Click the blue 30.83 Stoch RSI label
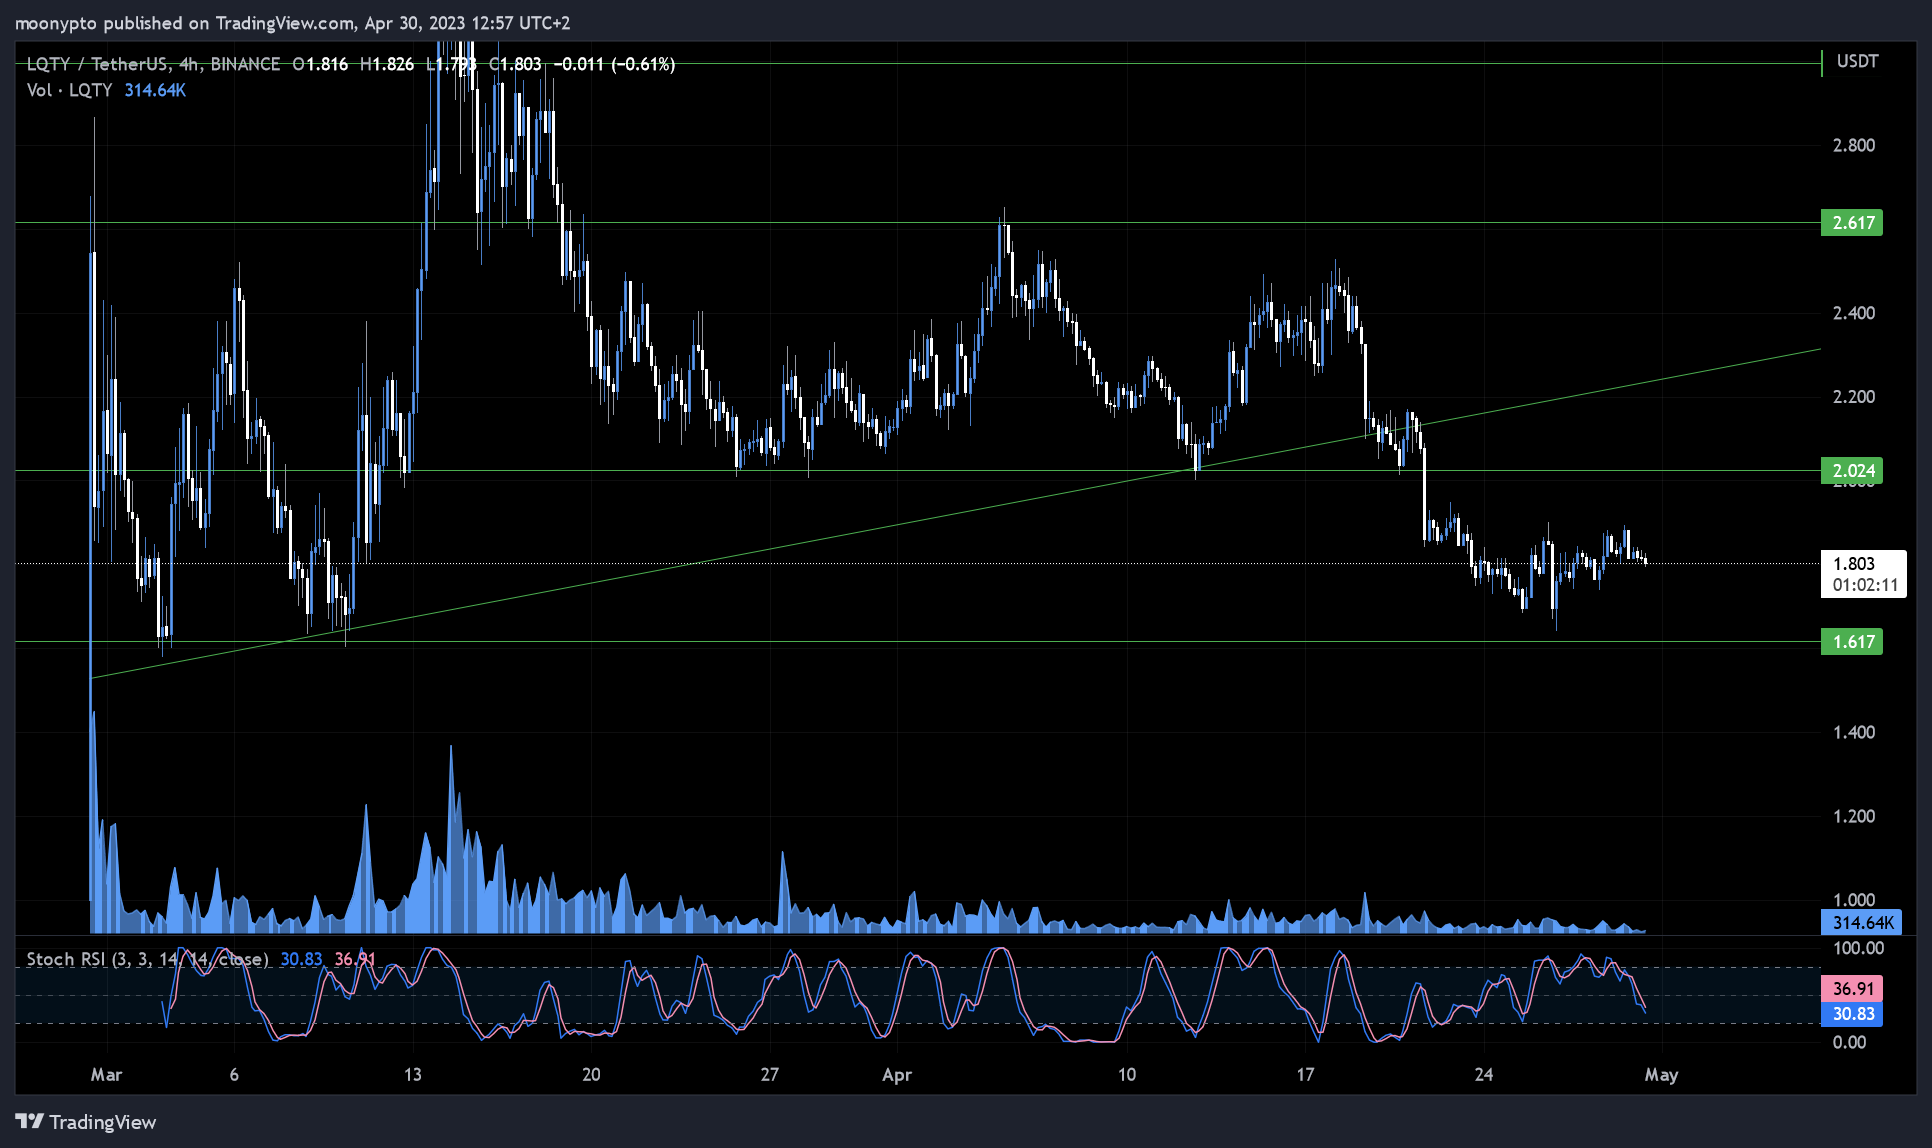The height and width of the screenshot is (1148, 1932). [1852, 1014]
